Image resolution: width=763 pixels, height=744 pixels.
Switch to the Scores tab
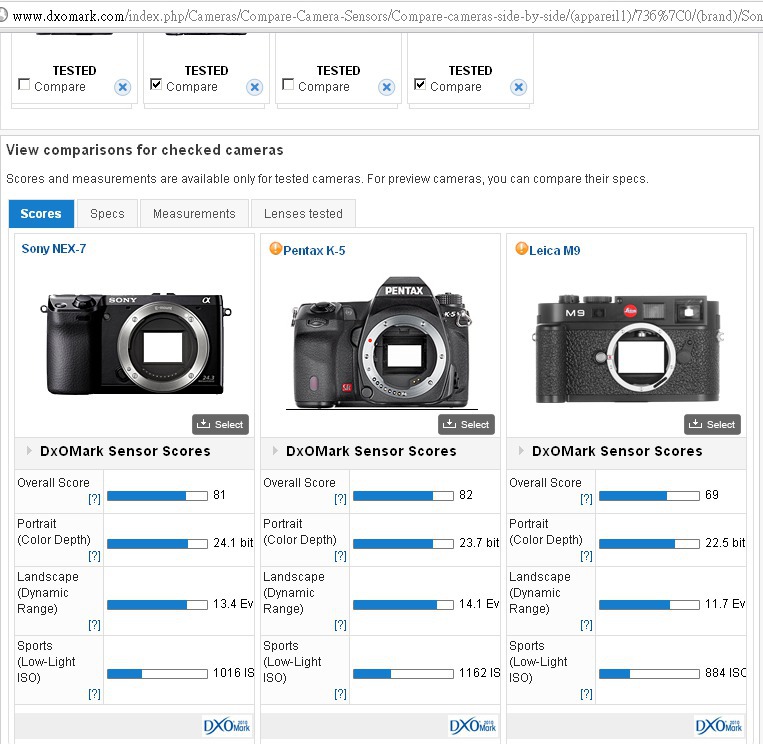coord(41,214)
